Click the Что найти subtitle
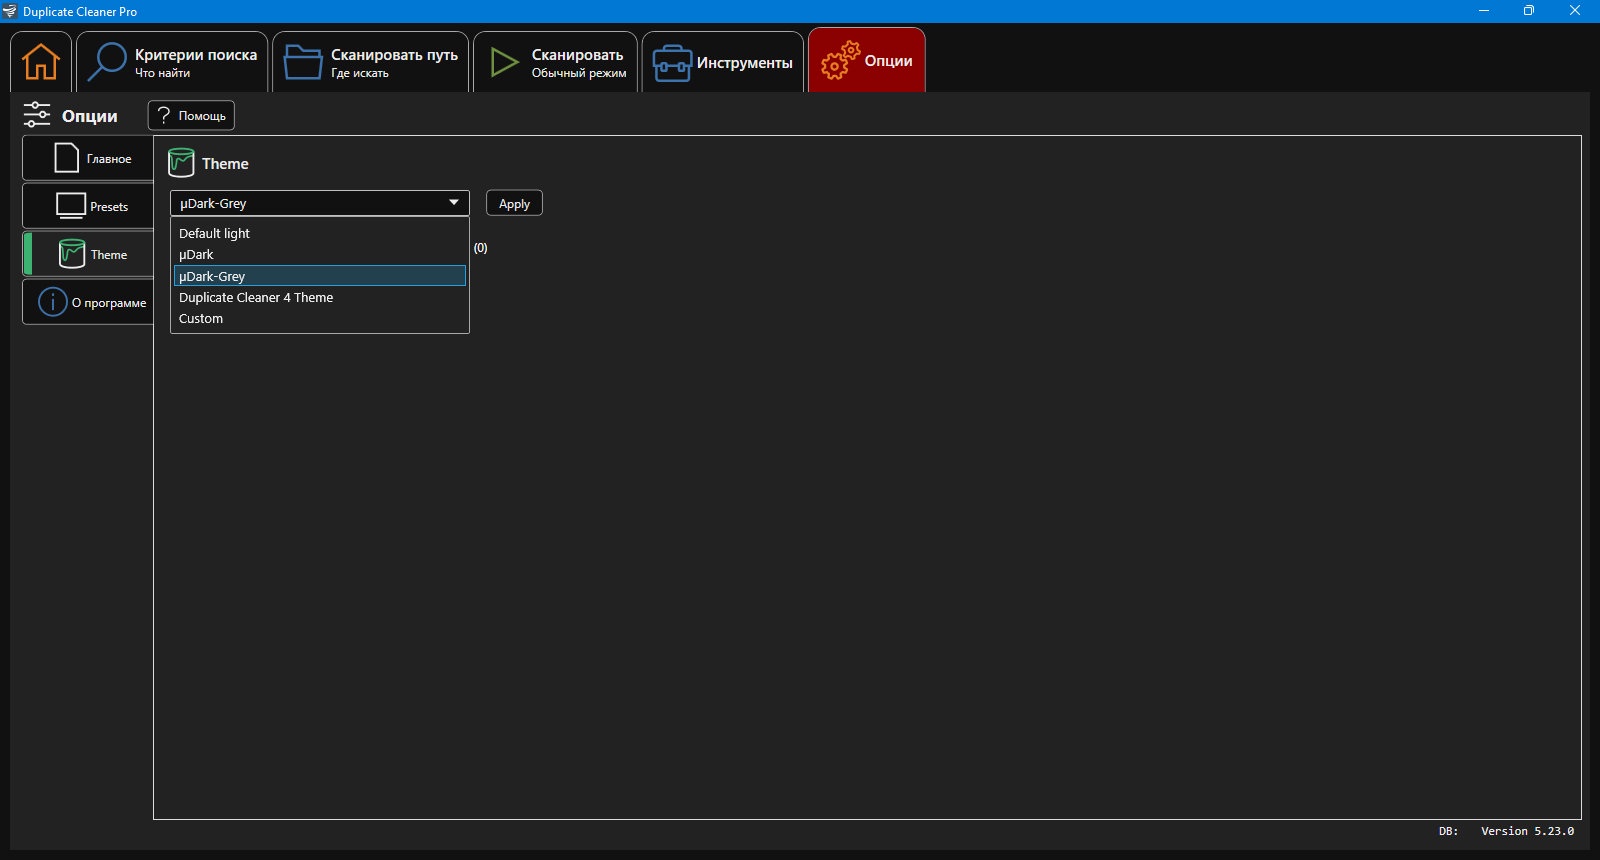Screen dimensions: 1600x860 tap(162, 73)
